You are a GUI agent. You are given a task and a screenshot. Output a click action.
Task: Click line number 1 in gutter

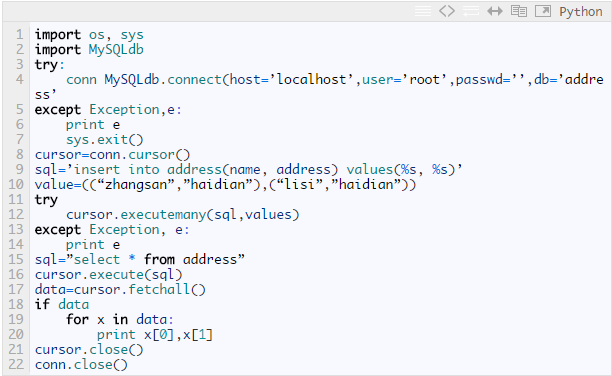click(20, 34)
